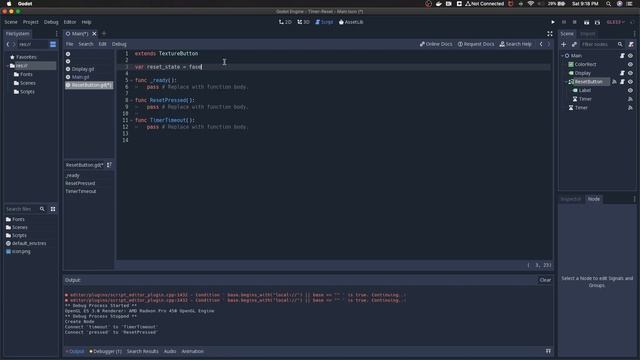The image size is (640, 360).
Task: Go to next script edit location
Action: (549, 44)
